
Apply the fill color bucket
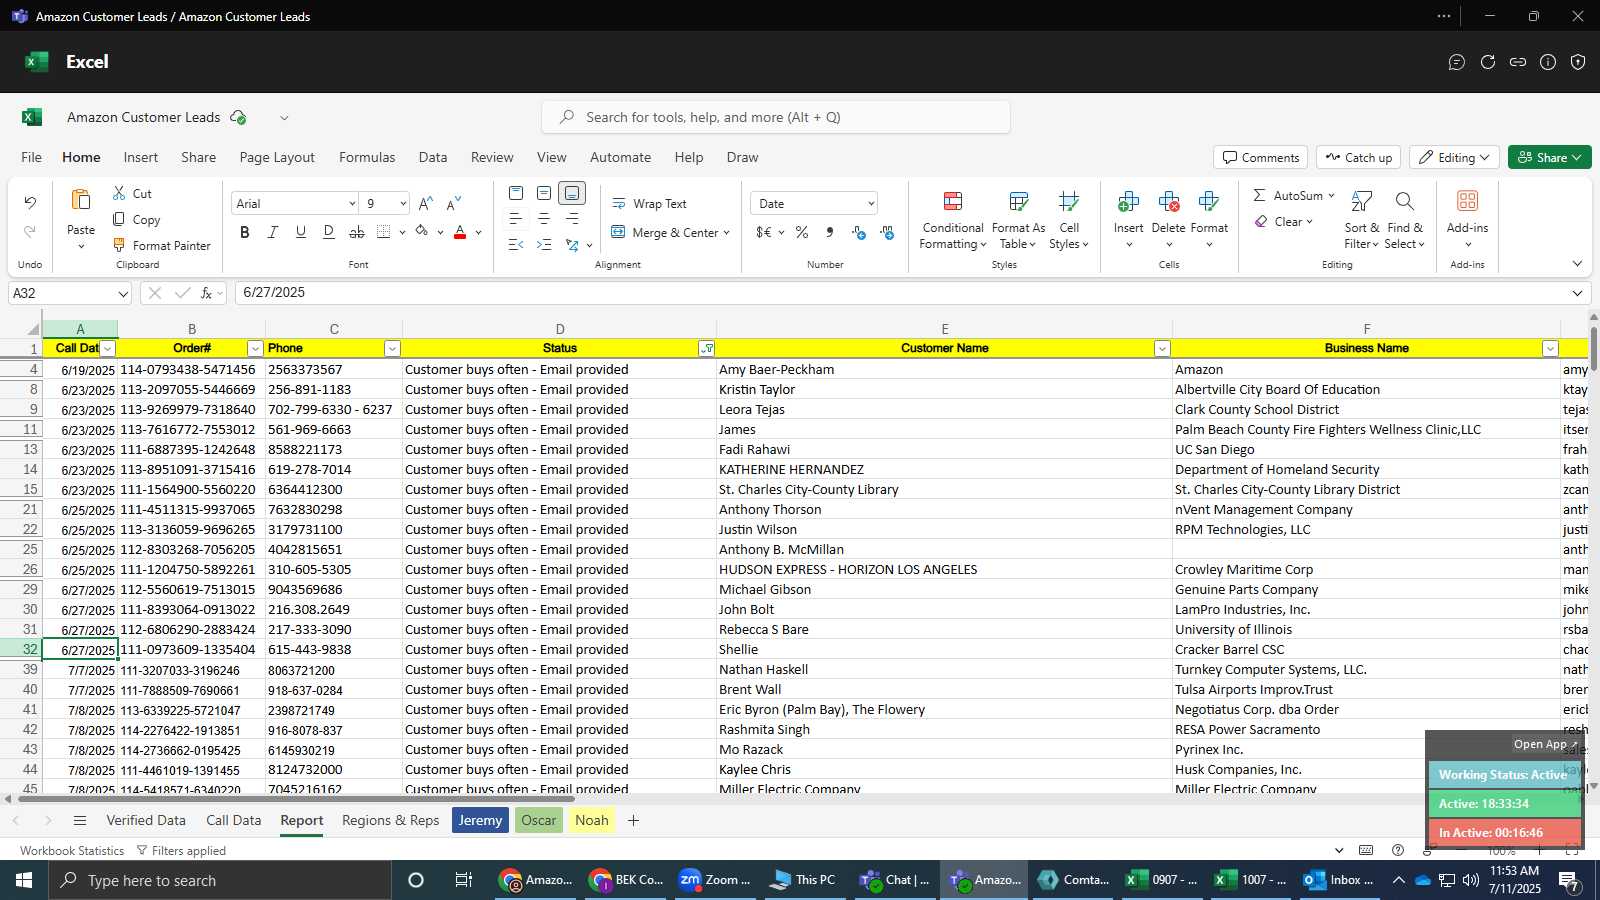(x=422, y=232)
